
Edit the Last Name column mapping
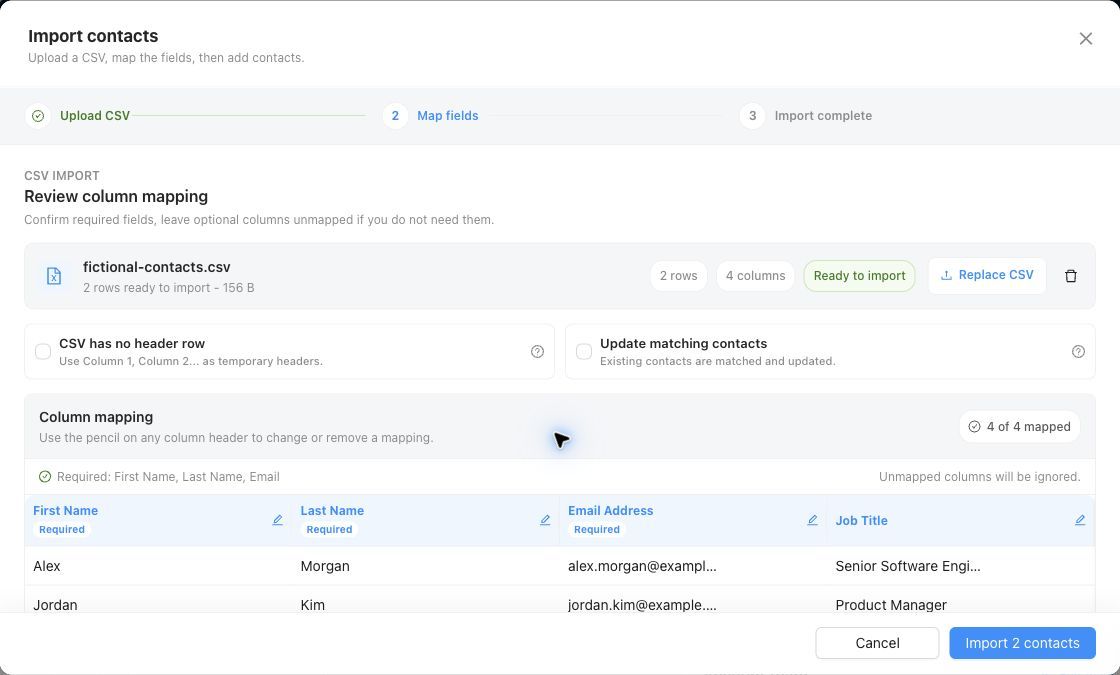coord(545,520)
